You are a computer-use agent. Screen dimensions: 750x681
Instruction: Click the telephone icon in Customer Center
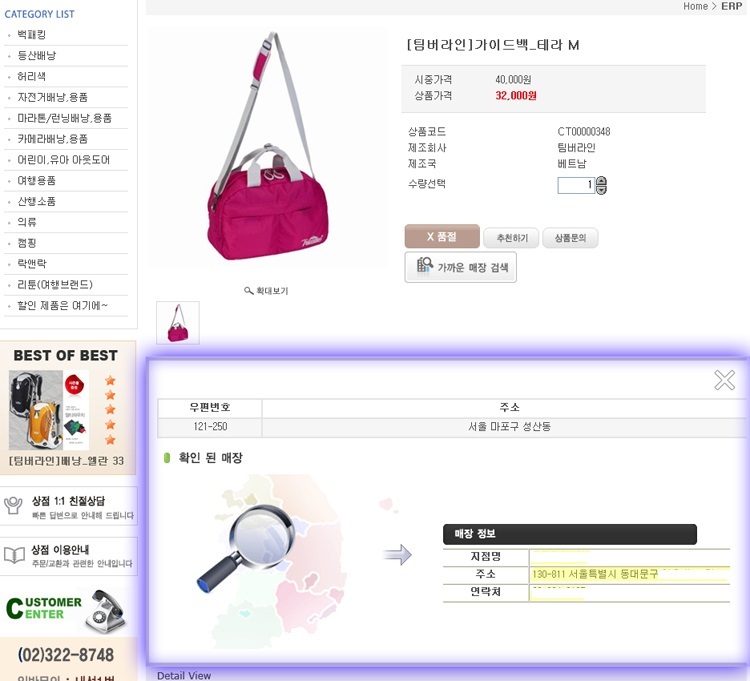[106, 611]
